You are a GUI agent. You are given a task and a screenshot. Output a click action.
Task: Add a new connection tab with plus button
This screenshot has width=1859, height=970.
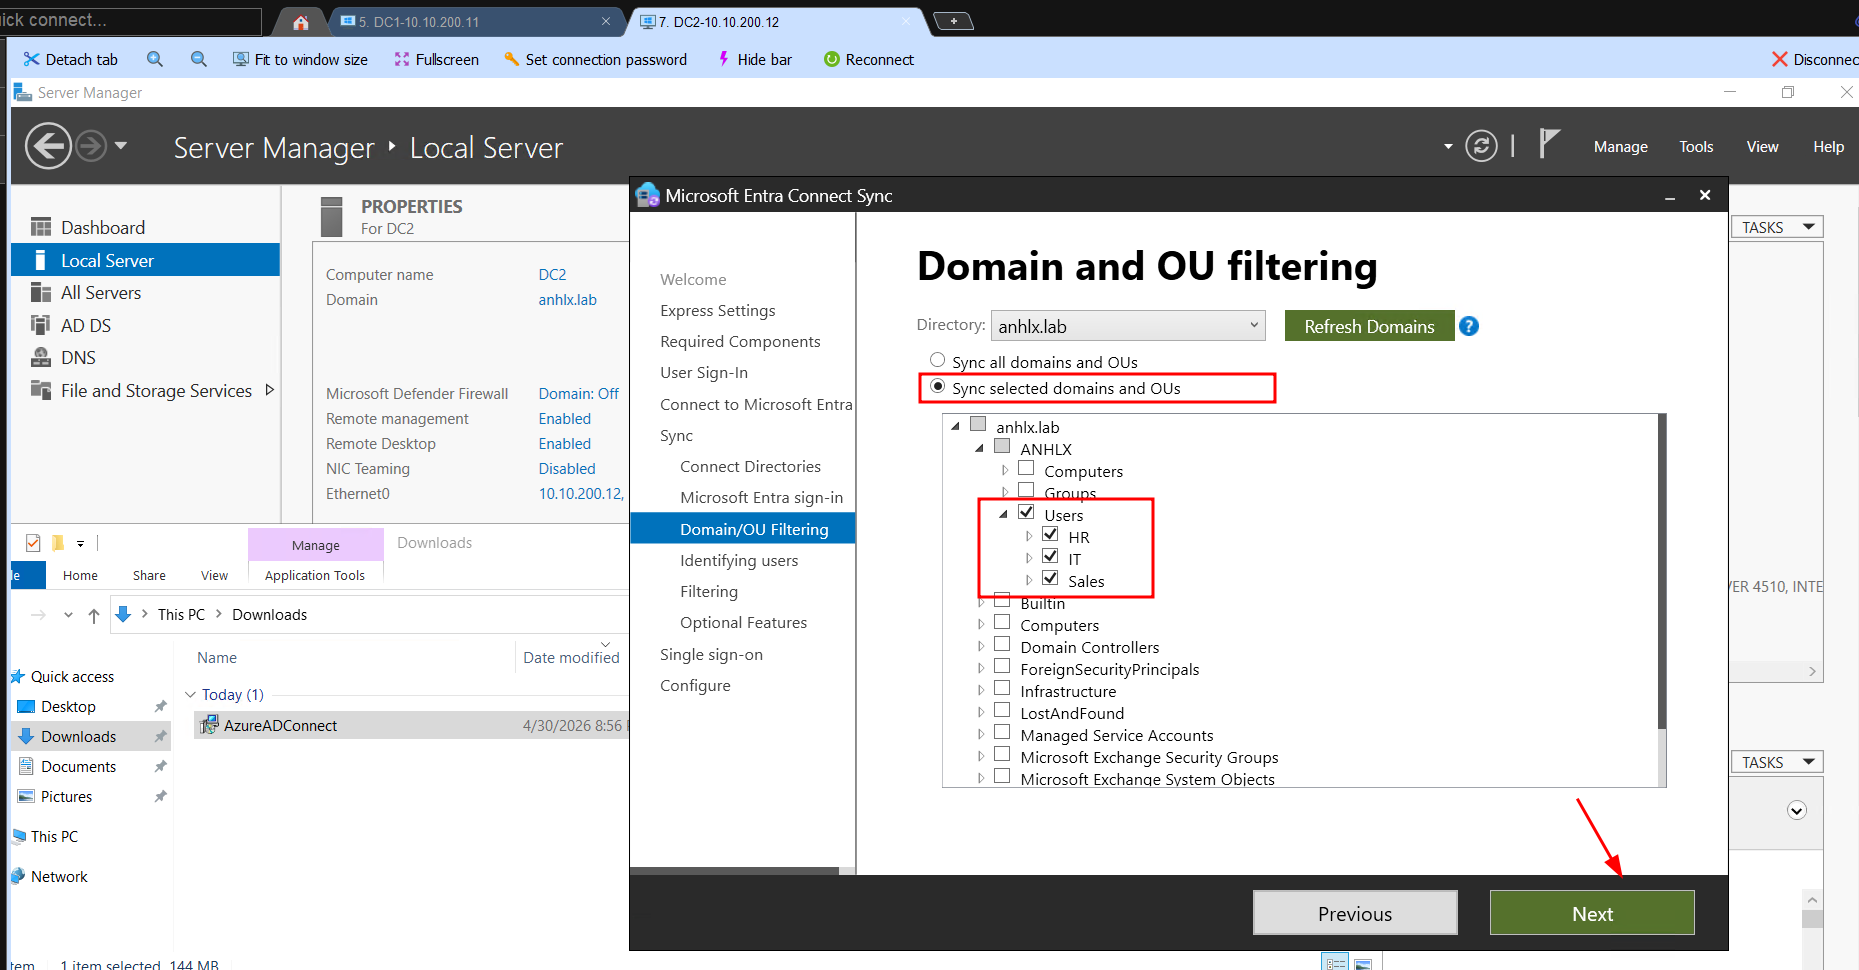[x=953, y=21]
